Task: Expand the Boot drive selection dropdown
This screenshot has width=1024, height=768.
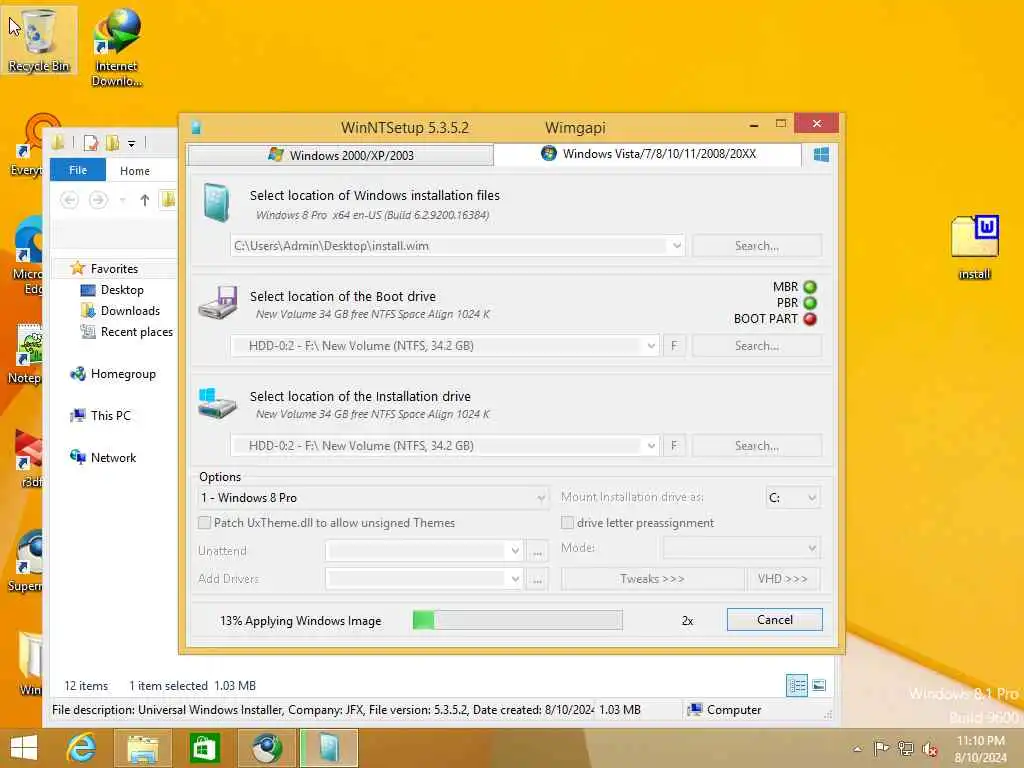Action: coord(651,345)
